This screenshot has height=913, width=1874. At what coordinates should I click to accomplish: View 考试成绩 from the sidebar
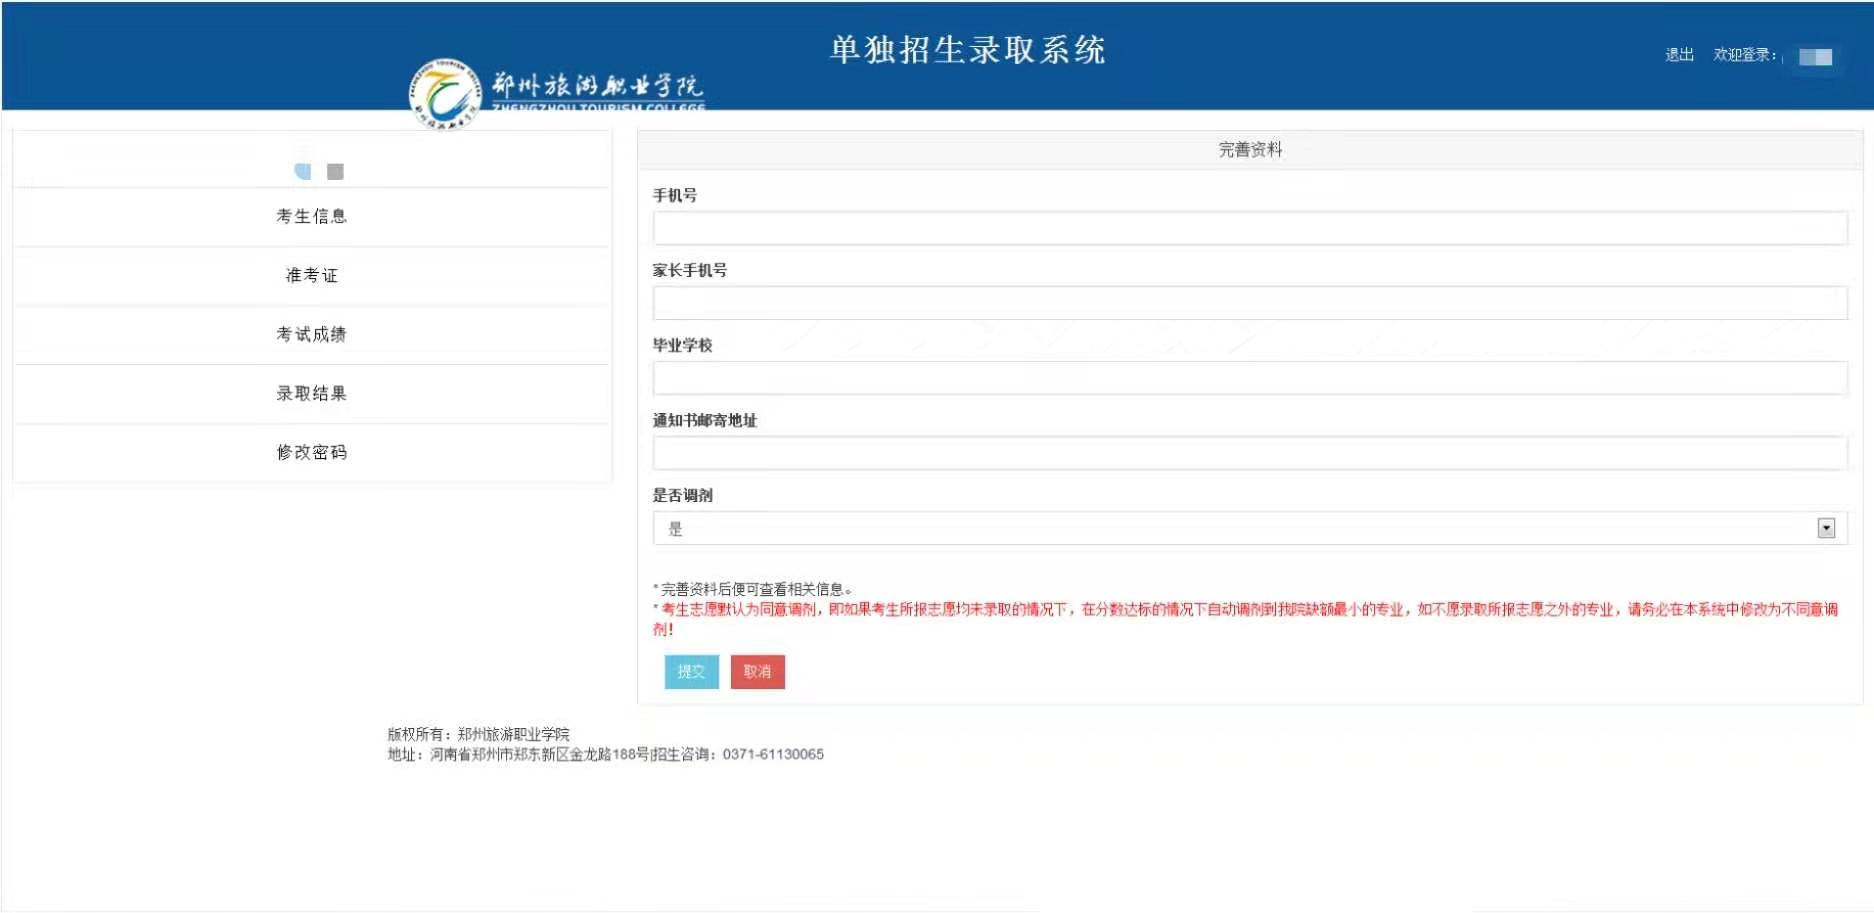pyautogui.click(x=311, y=334)
